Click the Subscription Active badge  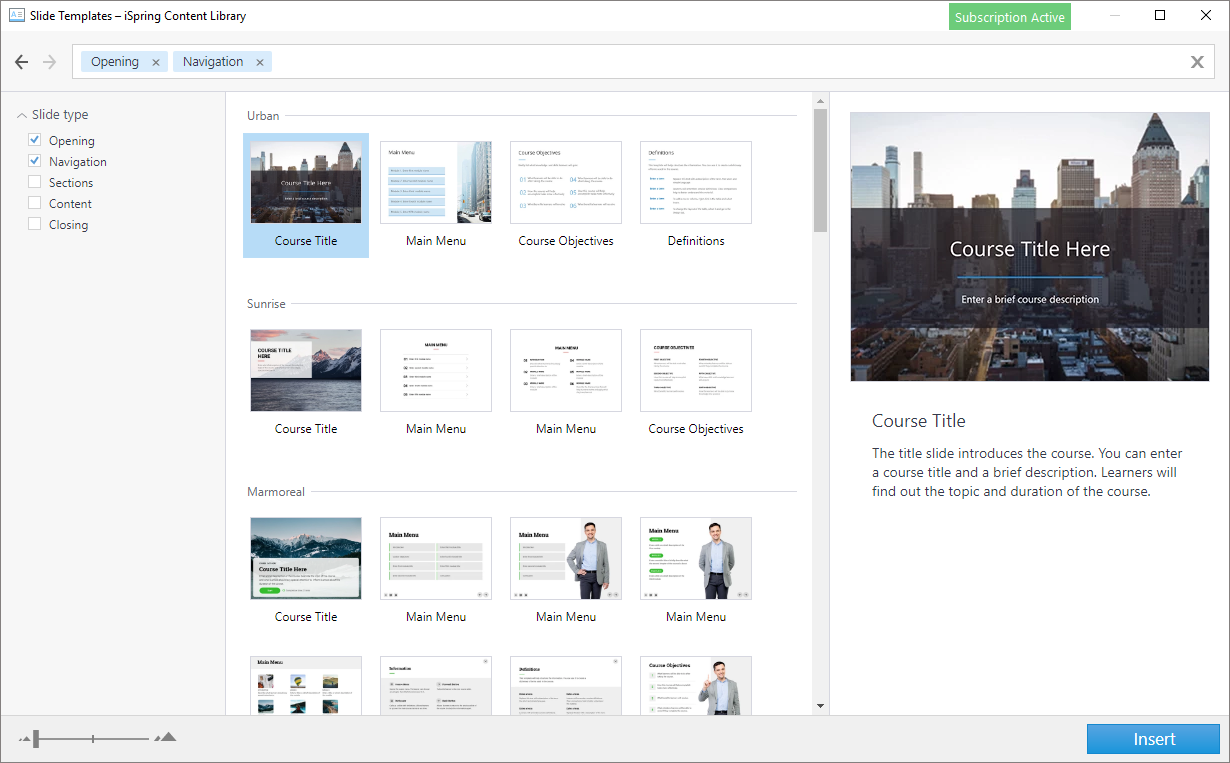coord(1009,16)
